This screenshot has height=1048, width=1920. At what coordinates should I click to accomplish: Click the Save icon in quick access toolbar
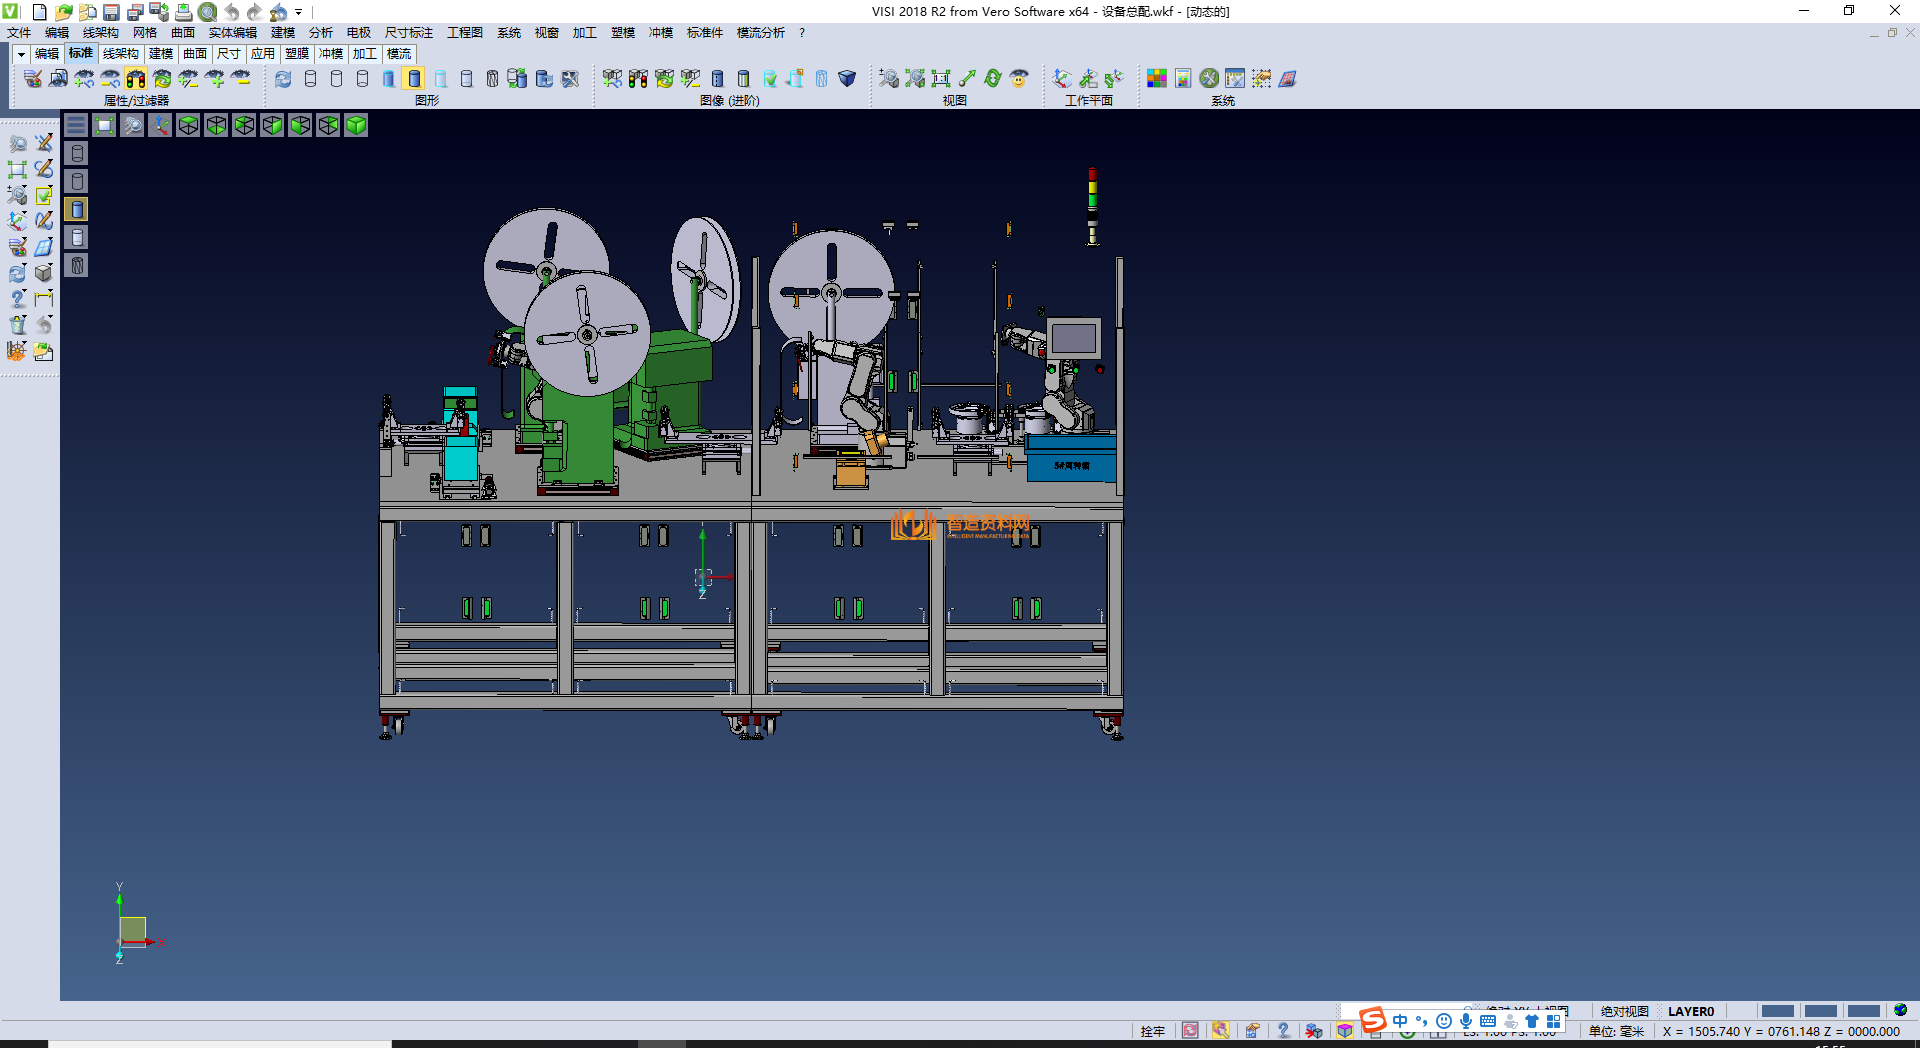pos(112,12)
